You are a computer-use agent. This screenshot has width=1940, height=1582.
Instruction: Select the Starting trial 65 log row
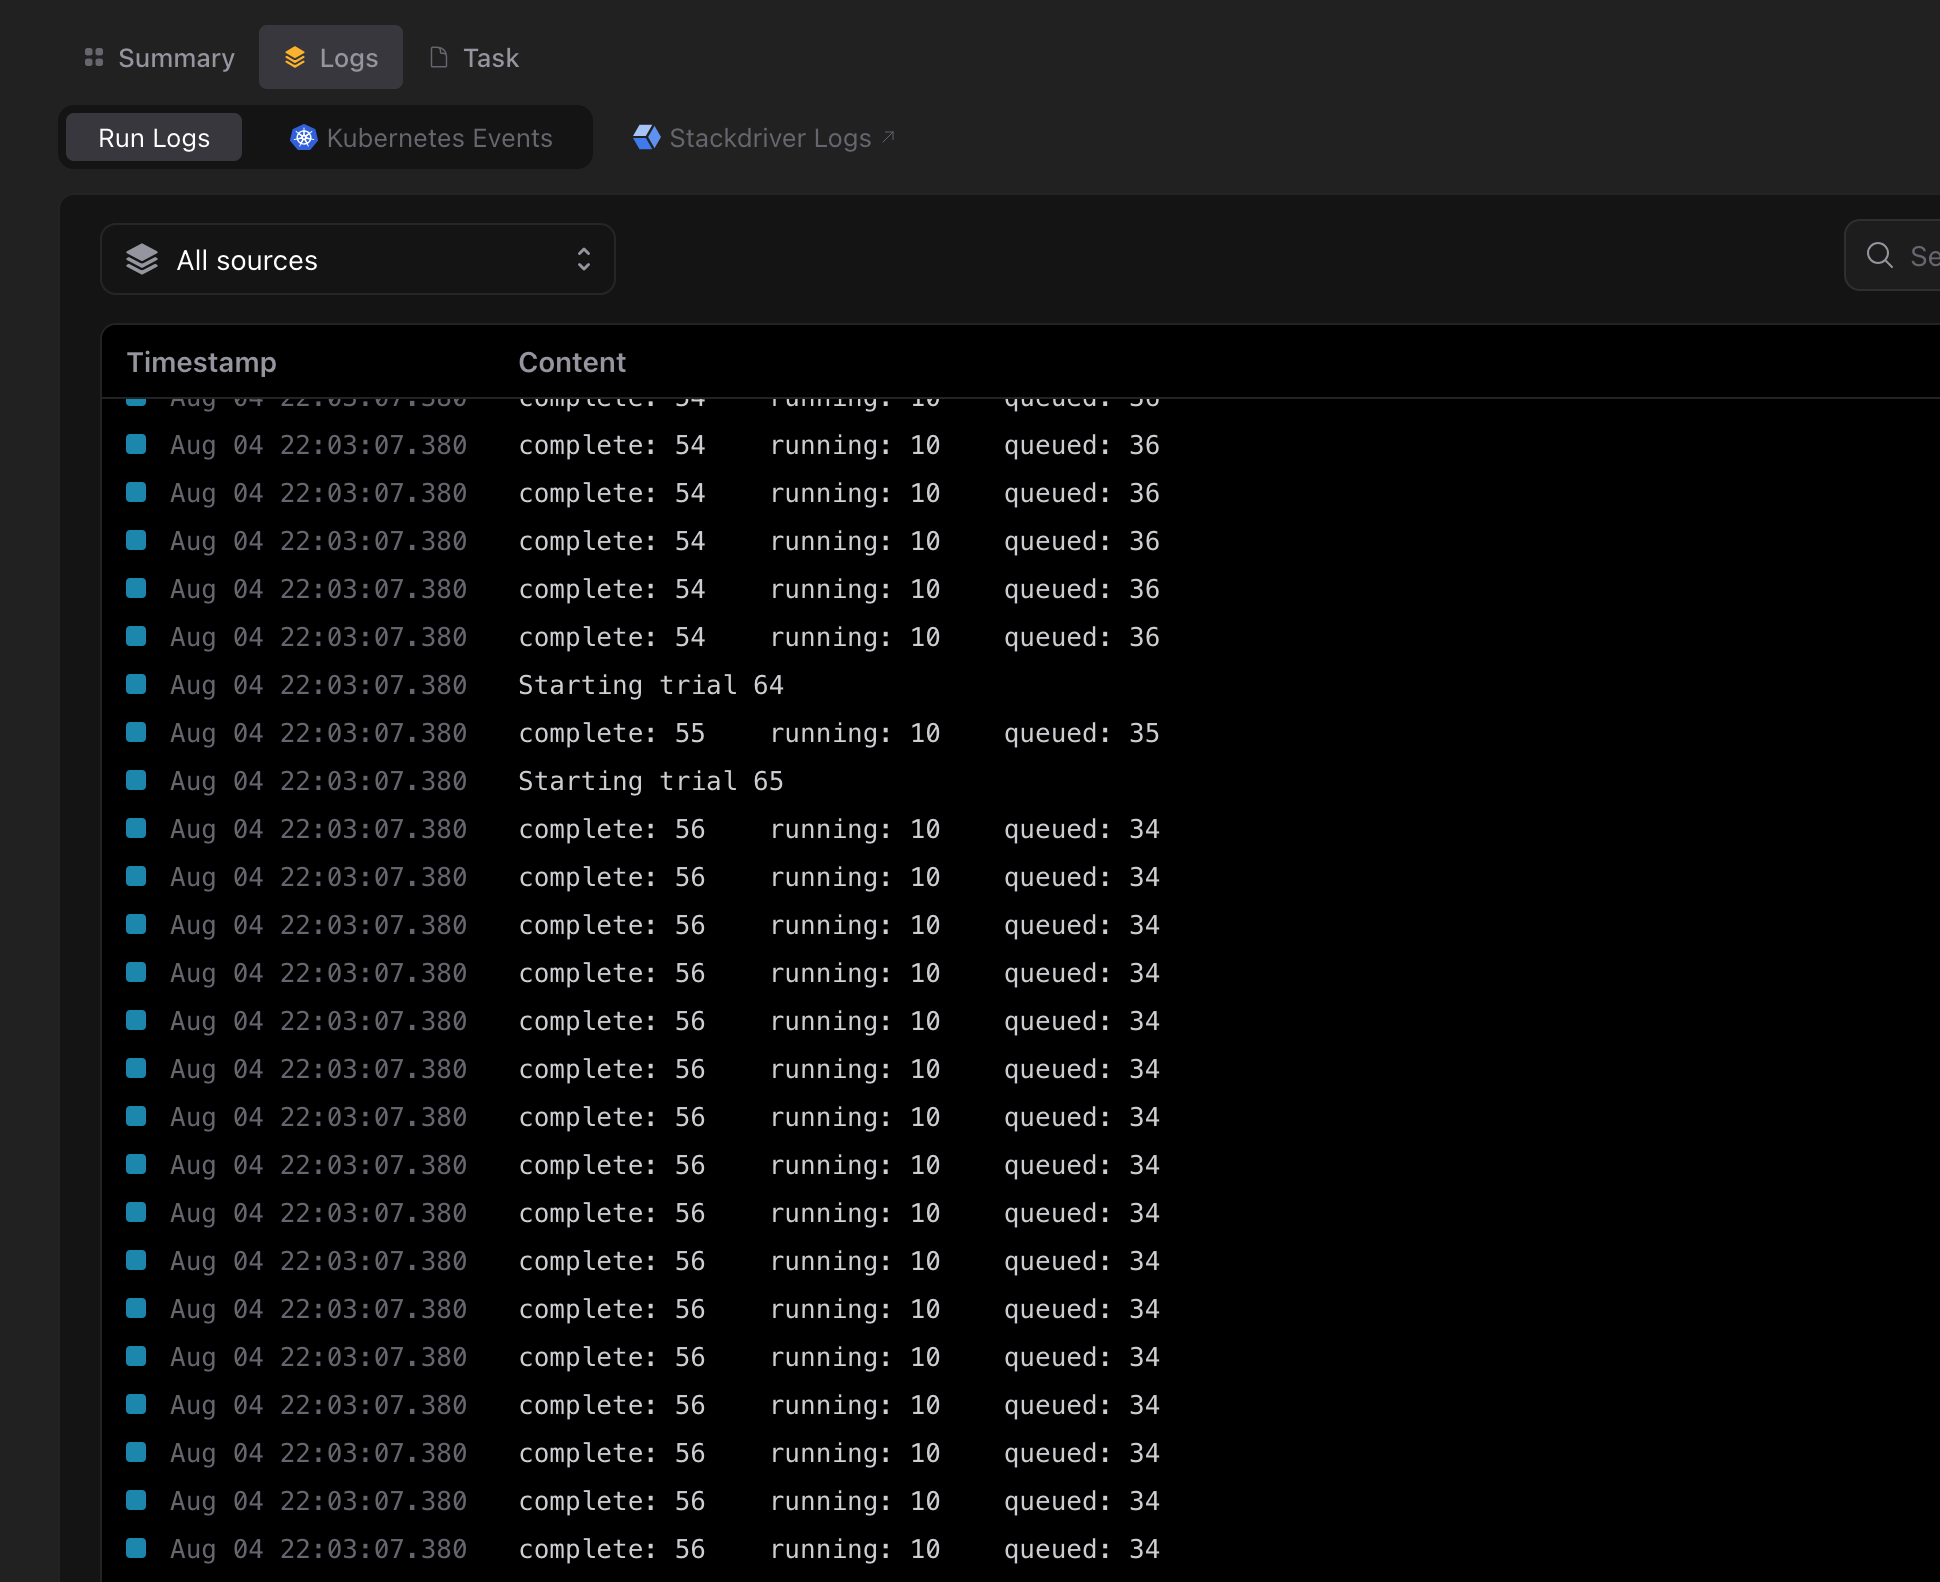(x=650, y=781)
